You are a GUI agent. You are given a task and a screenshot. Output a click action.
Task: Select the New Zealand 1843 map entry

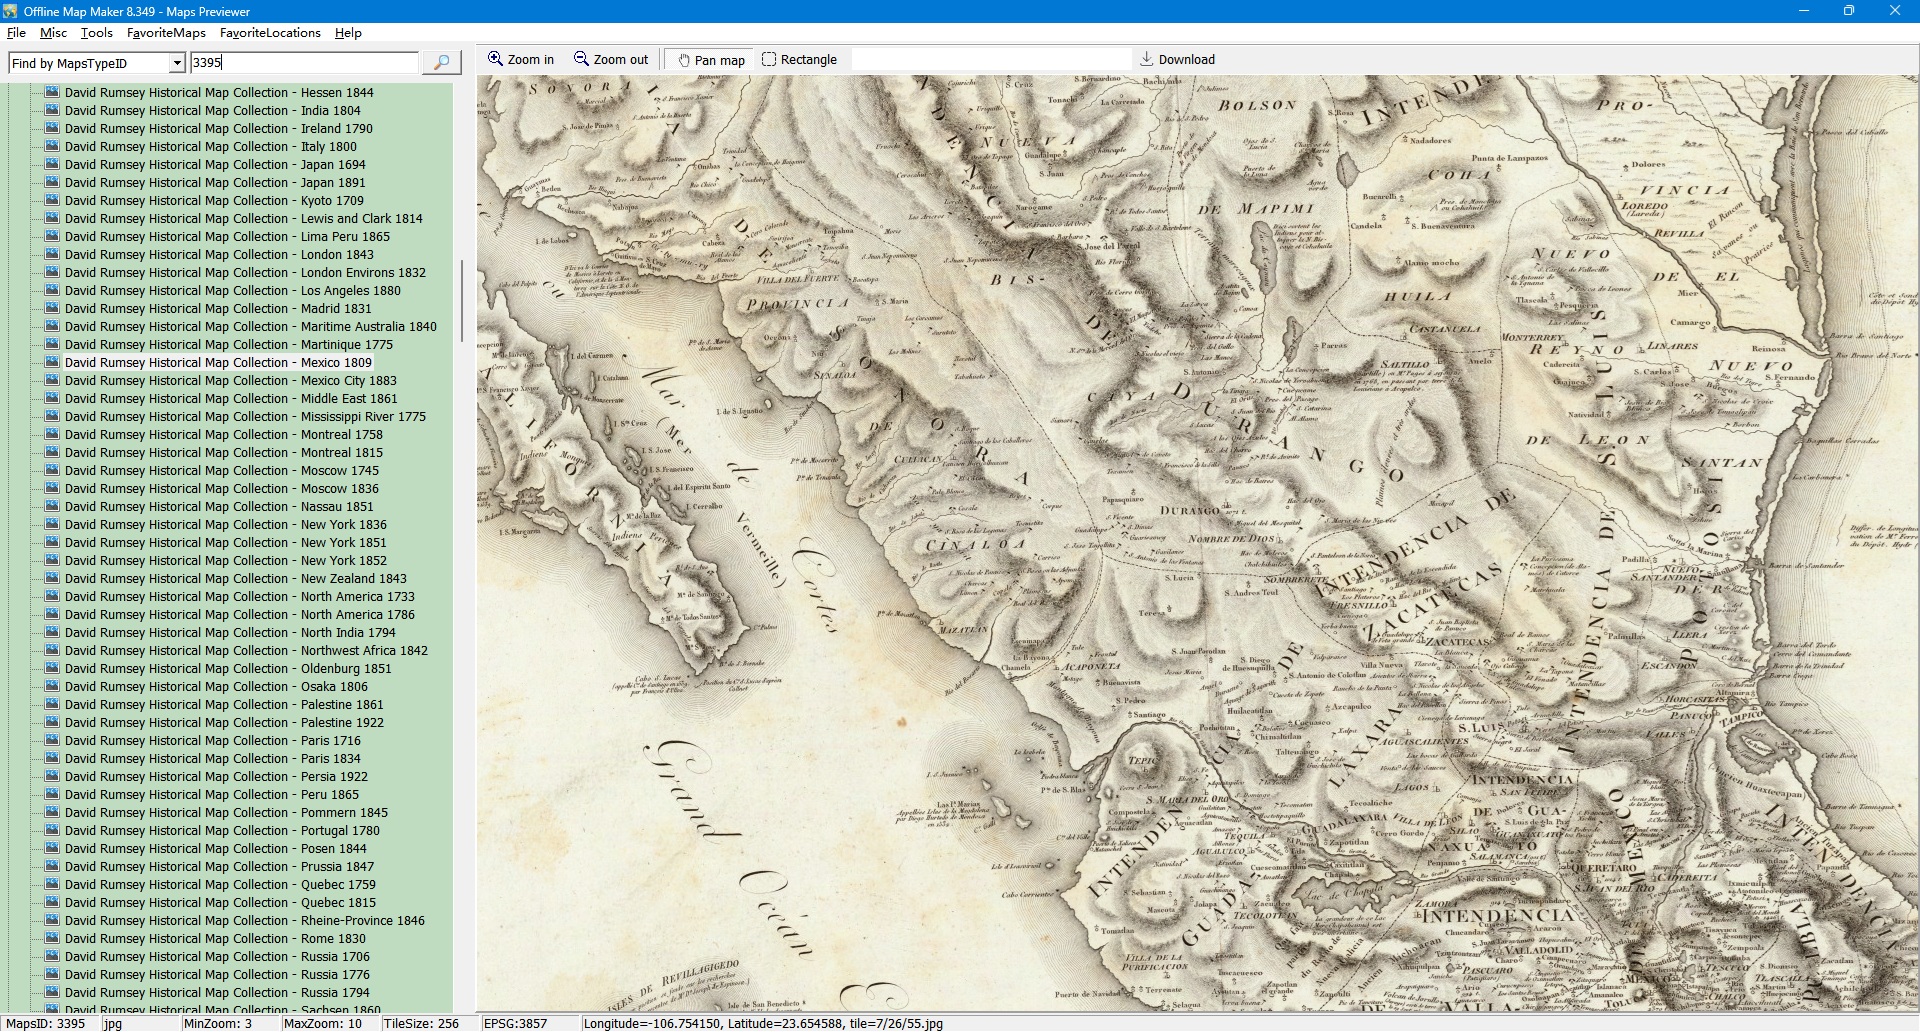coord(235,579)
